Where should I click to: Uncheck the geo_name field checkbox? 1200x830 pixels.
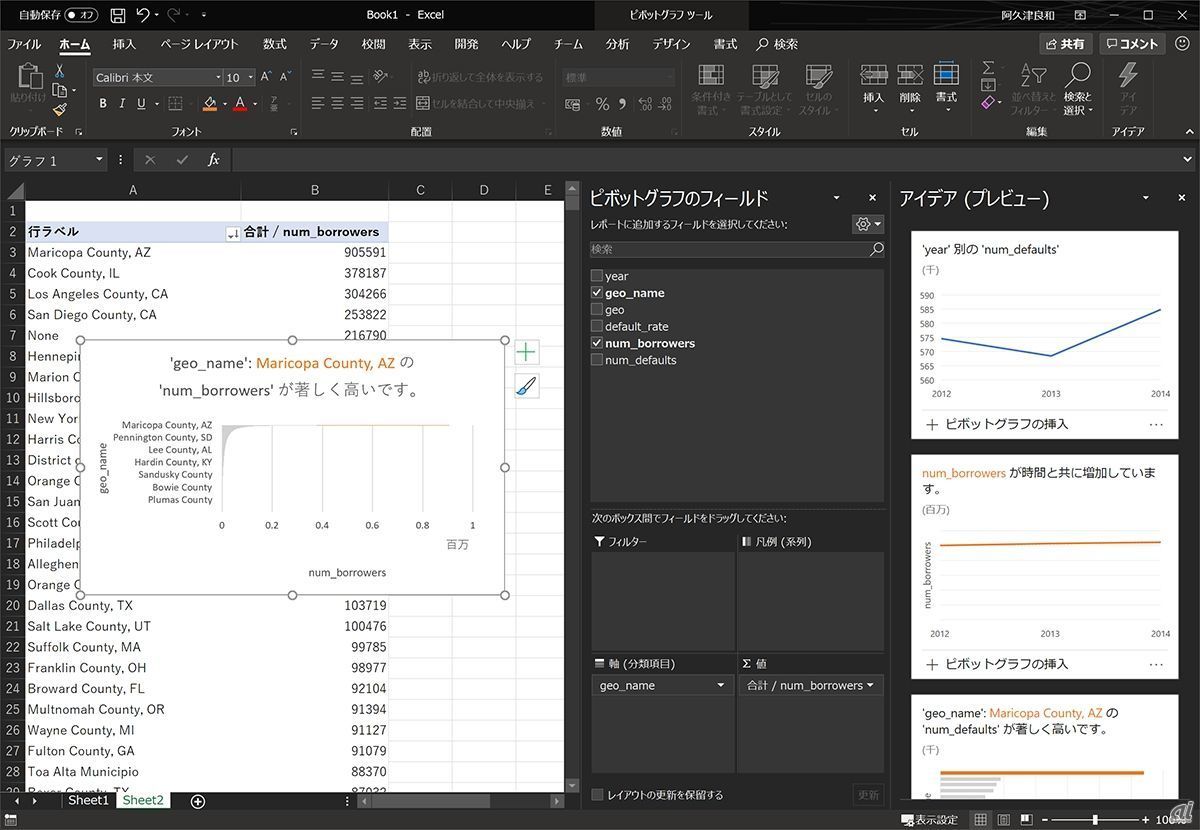pos(597,293)
